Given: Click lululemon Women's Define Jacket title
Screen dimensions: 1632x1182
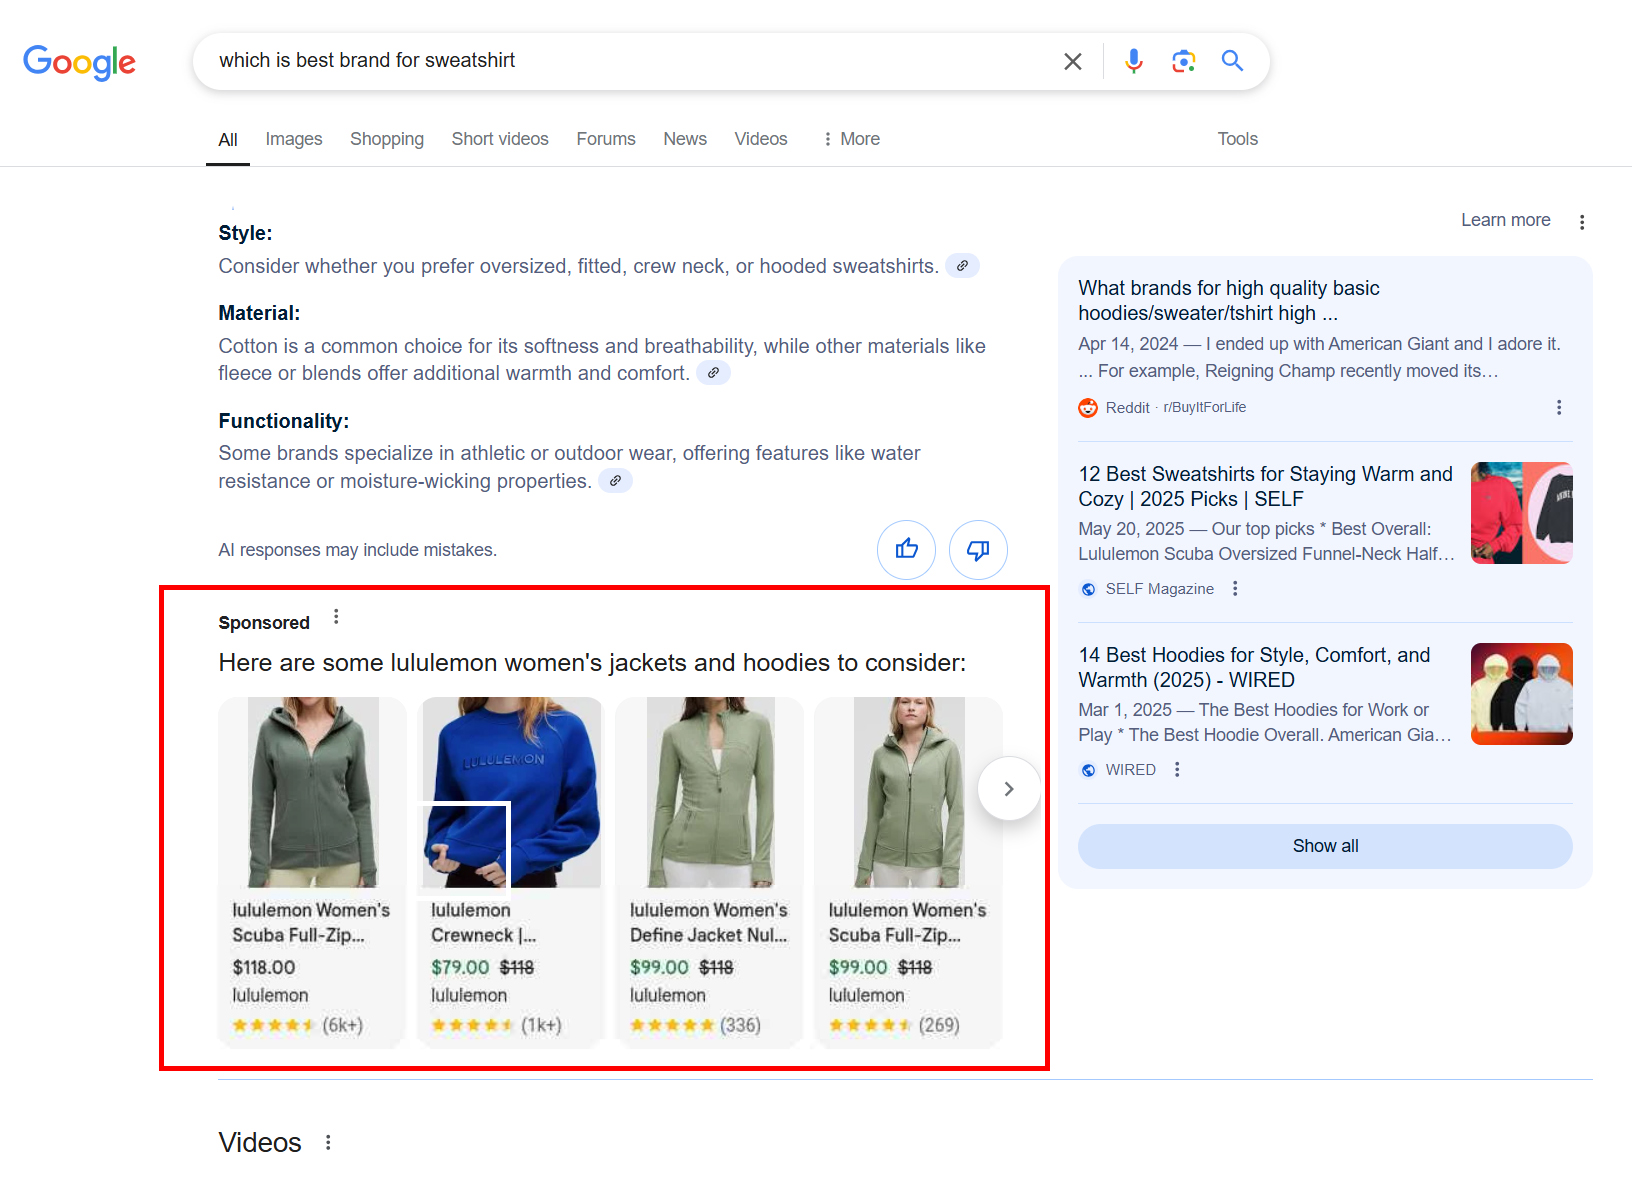Looking at the screenshot, I should tap(709, 922).
